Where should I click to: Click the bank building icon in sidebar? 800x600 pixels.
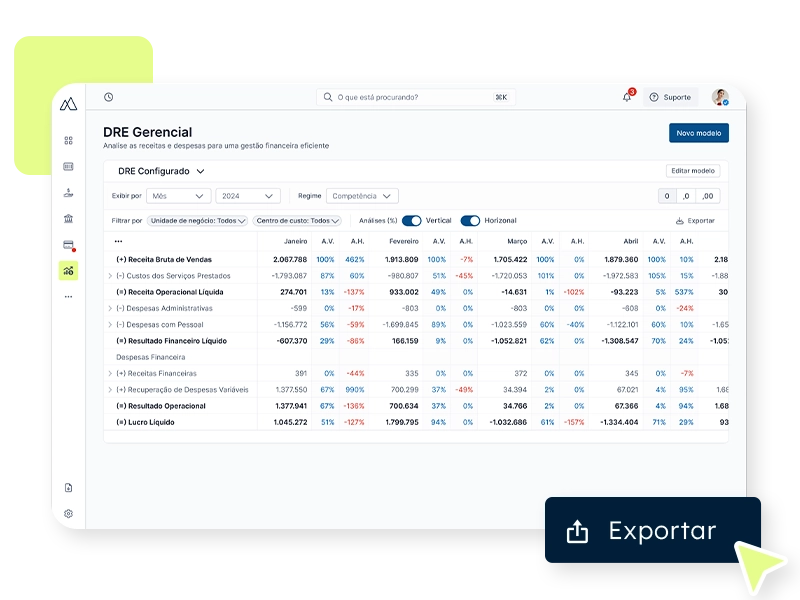pyautogui.click(x=68, y=219)
